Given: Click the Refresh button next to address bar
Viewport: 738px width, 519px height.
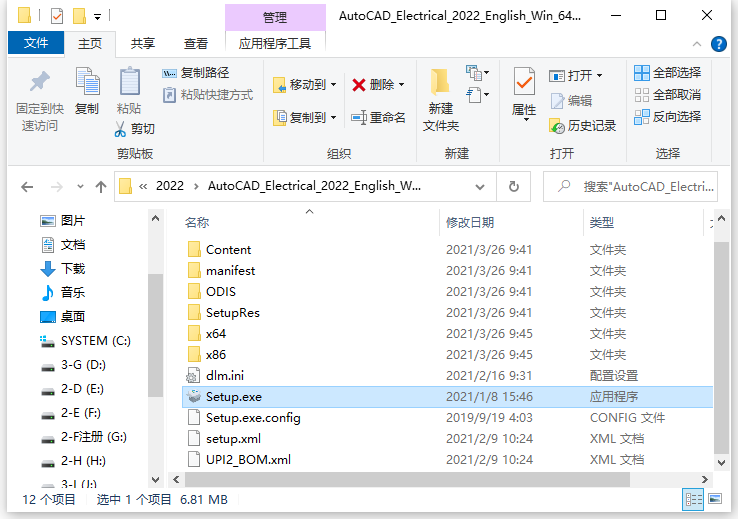Looking at the screenshot, I should pos(514,187).
